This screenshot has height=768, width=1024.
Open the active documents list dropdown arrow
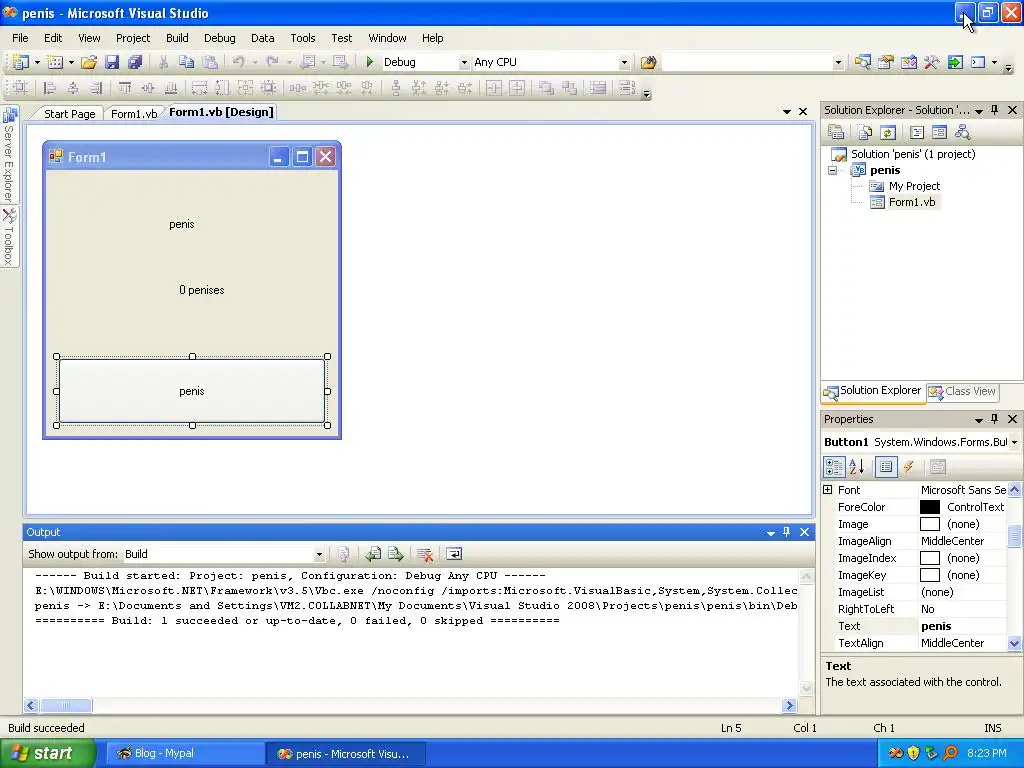coord(787,112)
